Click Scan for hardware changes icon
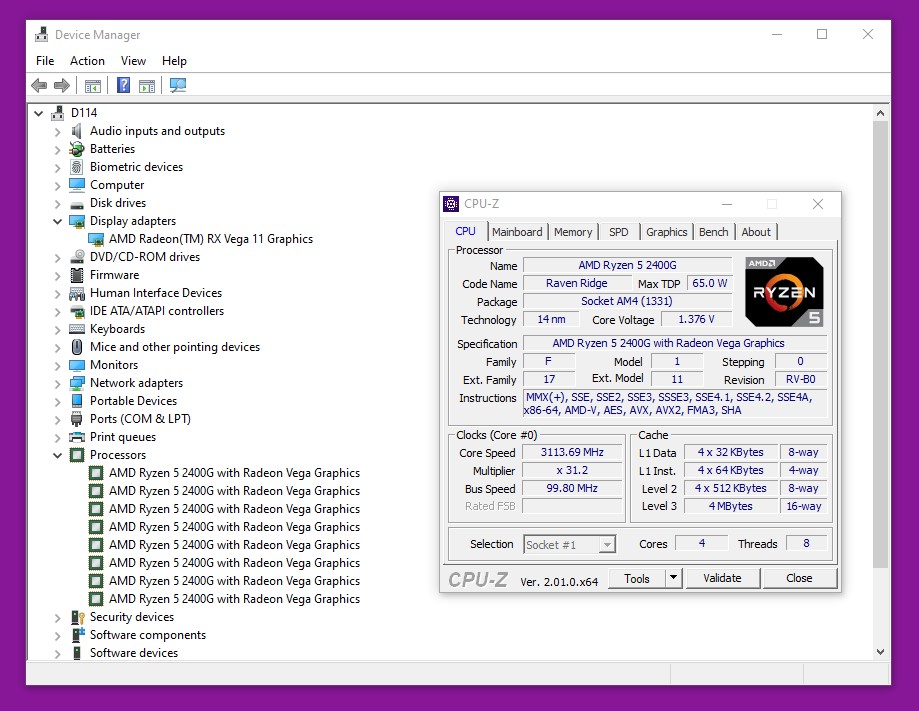 (178, 86)
